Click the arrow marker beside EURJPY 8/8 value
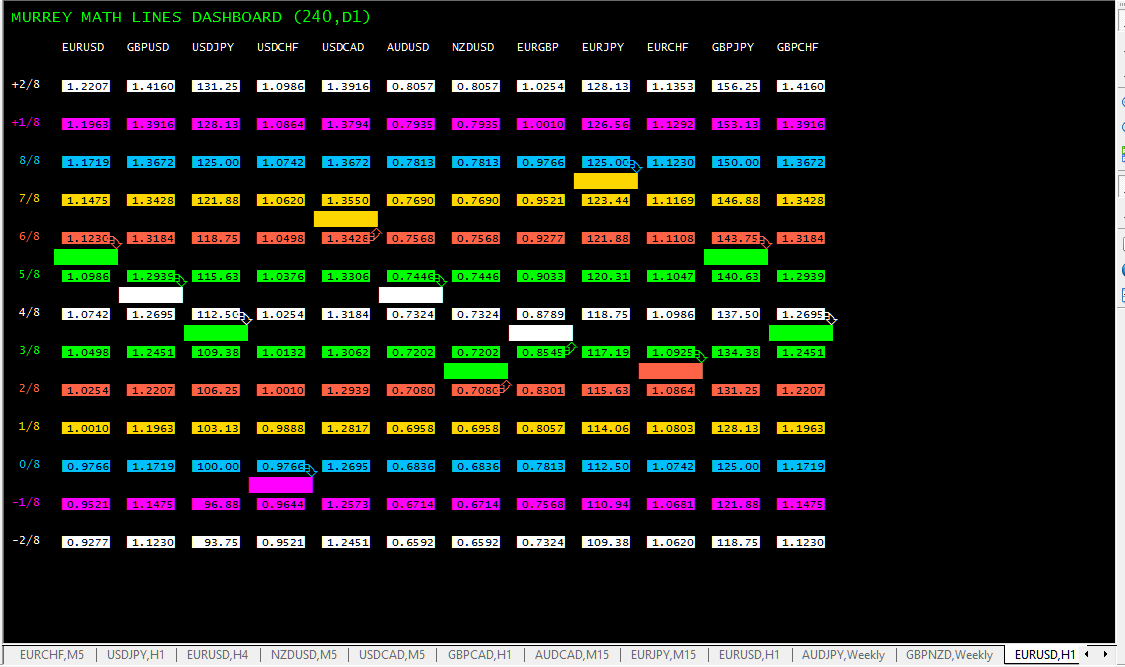Screen dimensions: 1125x667 635,167
